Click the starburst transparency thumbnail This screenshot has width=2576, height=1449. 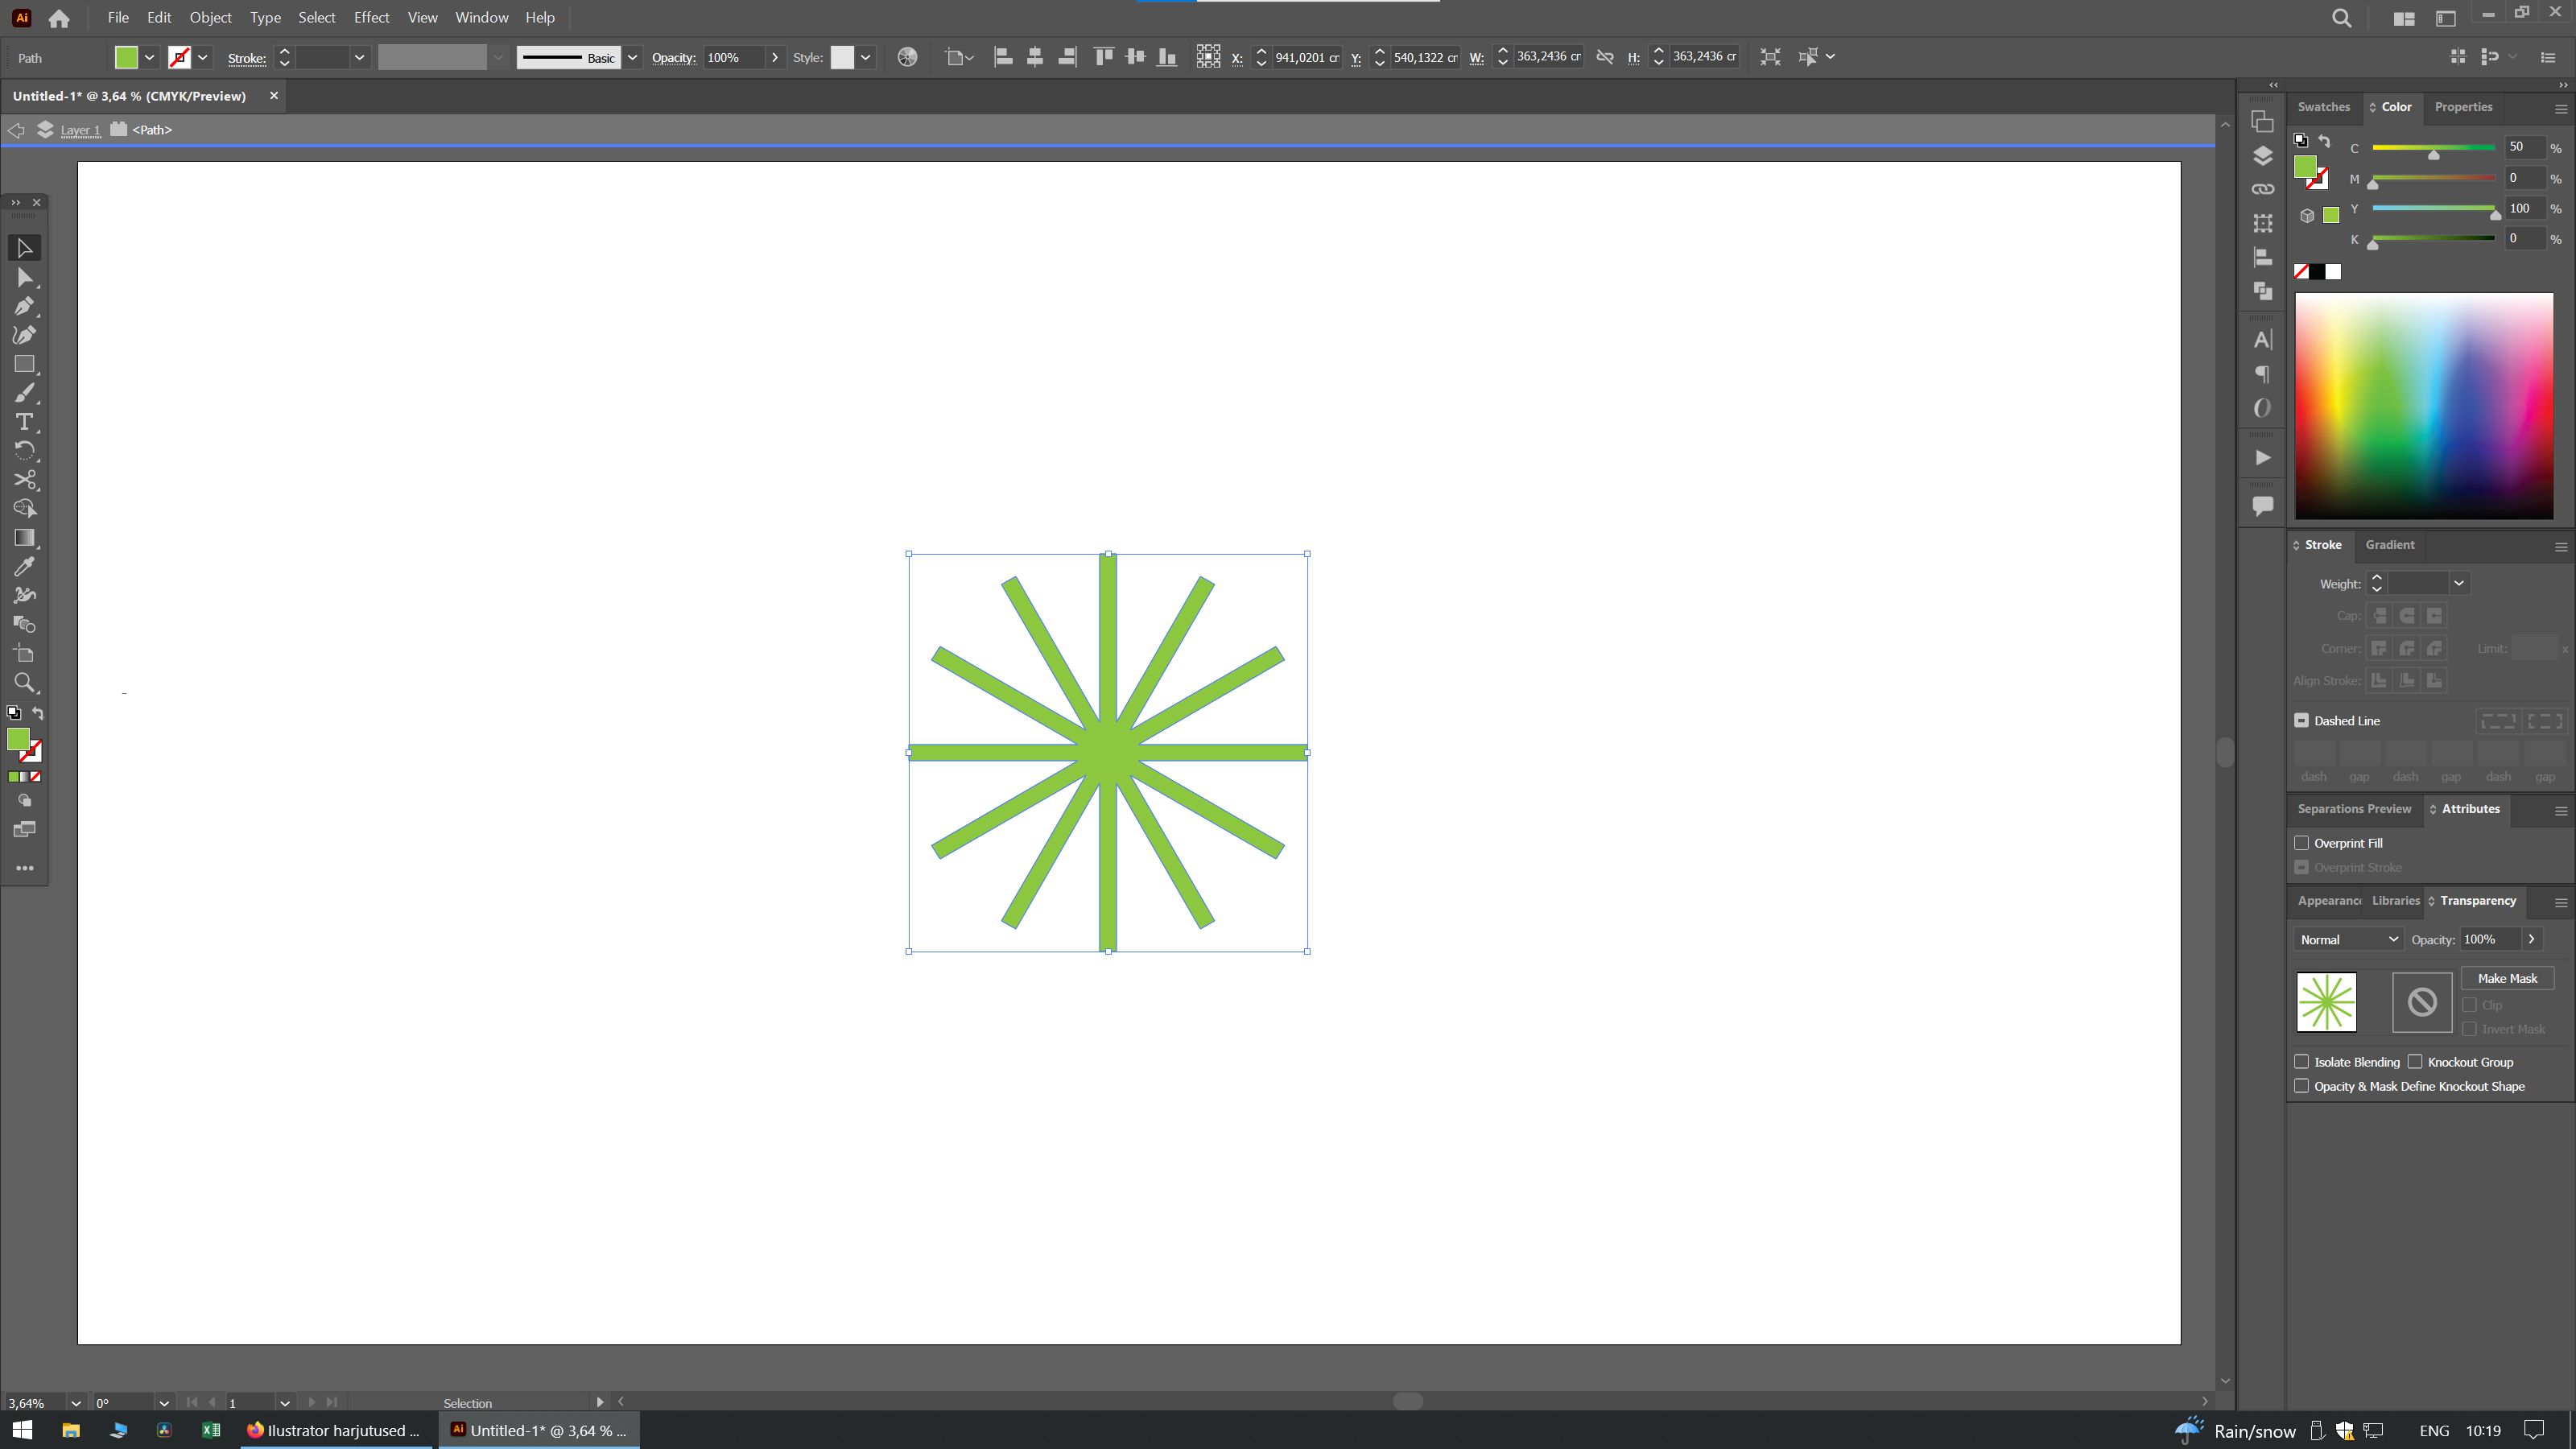point(2326,1002)
